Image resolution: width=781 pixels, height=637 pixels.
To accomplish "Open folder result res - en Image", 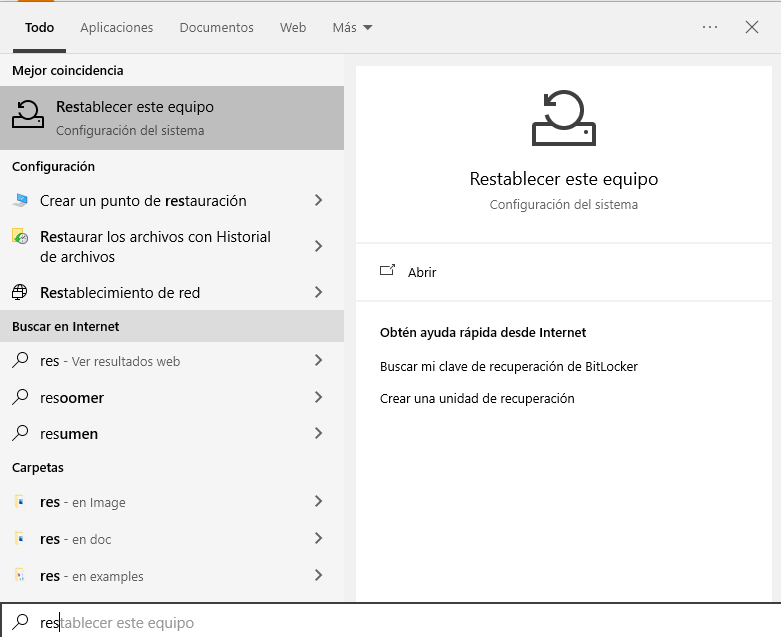I will [x=172, y=501].
